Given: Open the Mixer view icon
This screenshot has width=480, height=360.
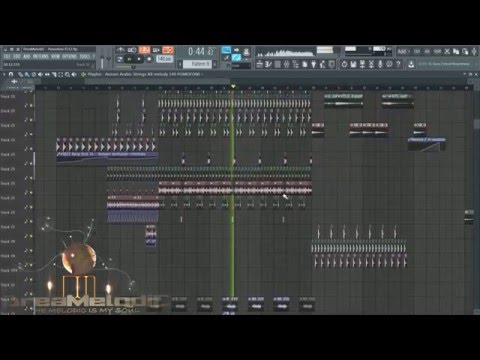Looking at the screenshot, I should point(287,64).
